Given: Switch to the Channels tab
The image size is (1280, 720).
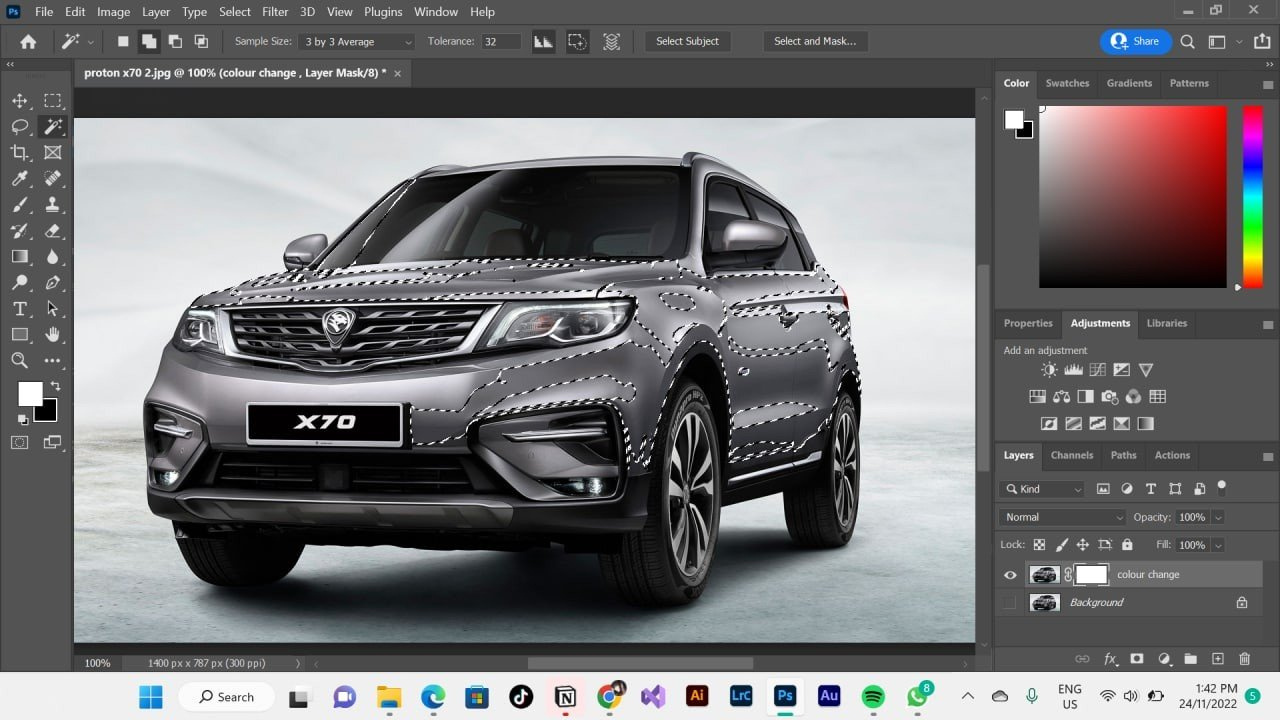Looking at the screenshot, I should tap(1071, 455).
